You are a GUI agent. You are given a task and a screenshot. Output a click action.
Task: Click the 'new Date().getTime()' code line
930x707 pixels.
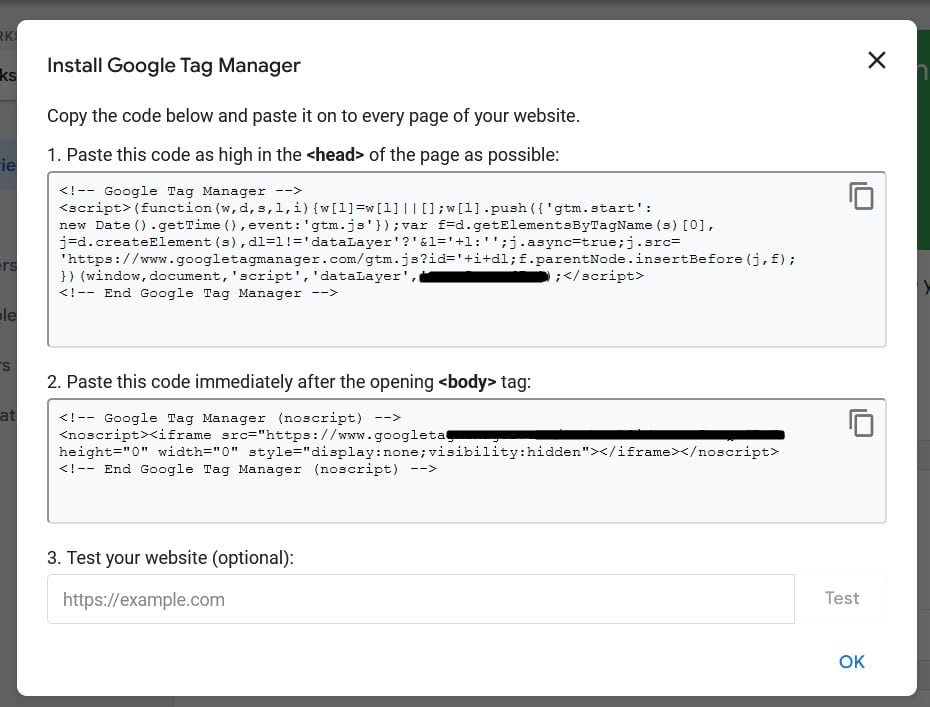pos(387,225)
